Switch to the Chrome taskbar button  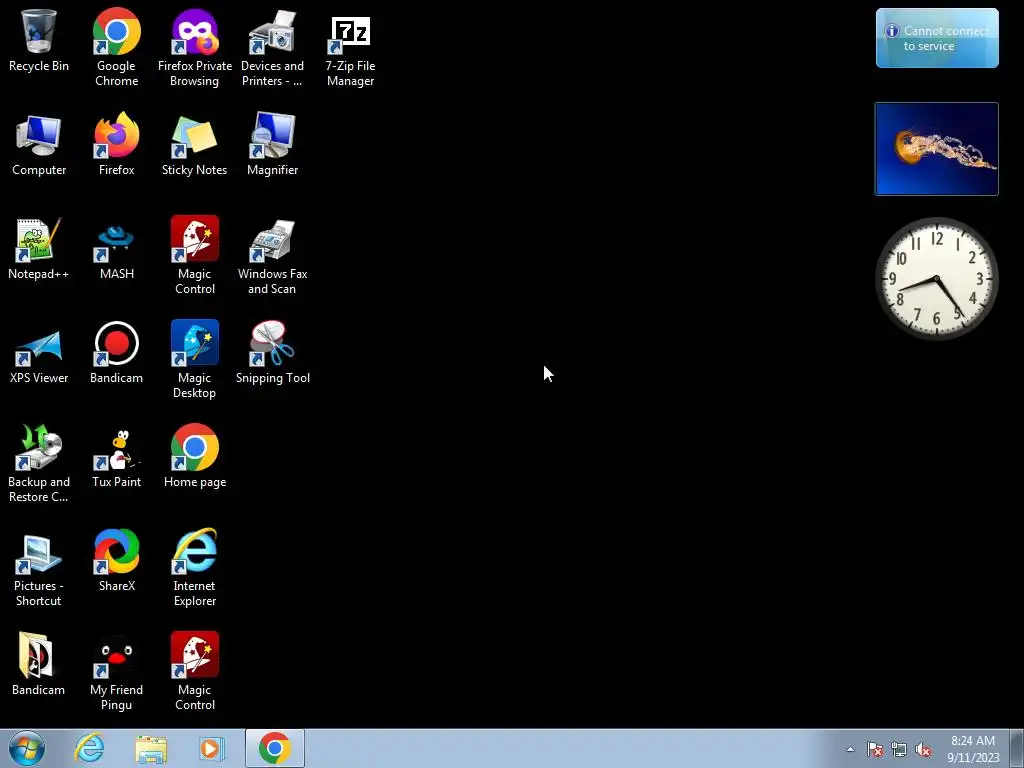click(x=275, y=748)
